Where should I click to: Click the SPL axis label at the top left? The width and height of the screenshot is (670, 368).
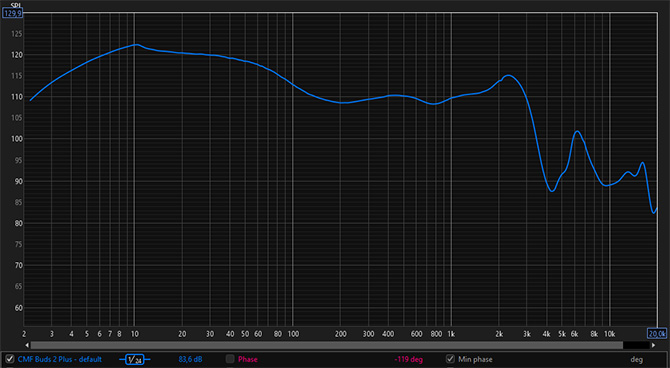pos(15,5)
